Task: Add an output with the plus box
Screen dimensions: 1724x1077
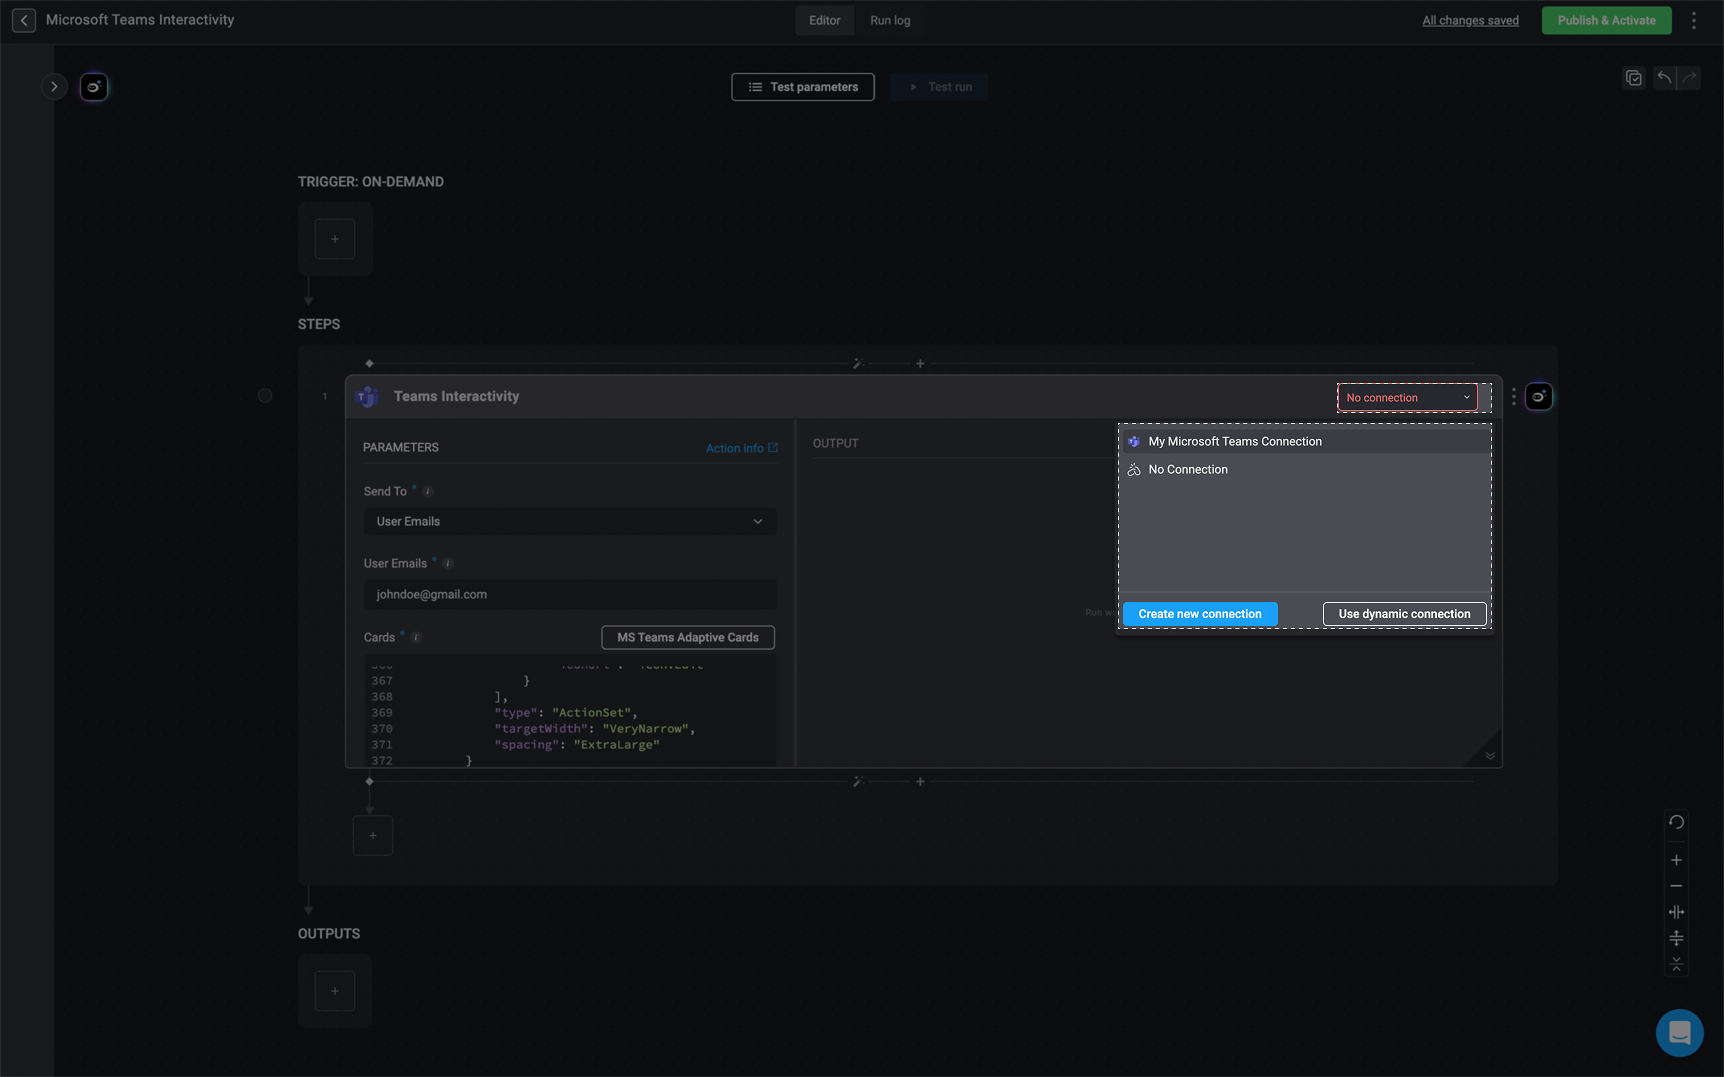Action: tap(335, 991)
